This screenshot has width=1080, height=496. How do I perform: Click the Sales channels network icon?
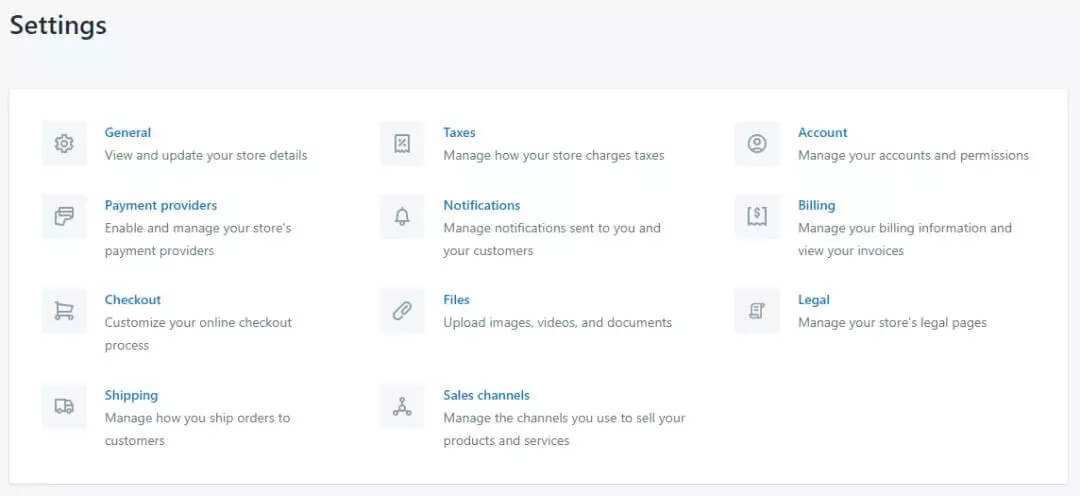[402, 406]
